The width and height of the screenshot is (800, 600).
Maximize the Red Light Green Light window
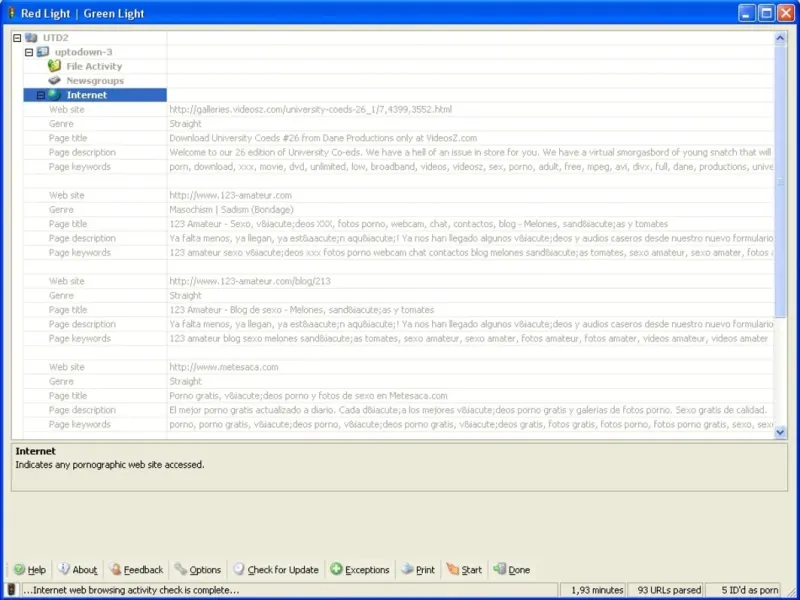(x=766, y=13)
